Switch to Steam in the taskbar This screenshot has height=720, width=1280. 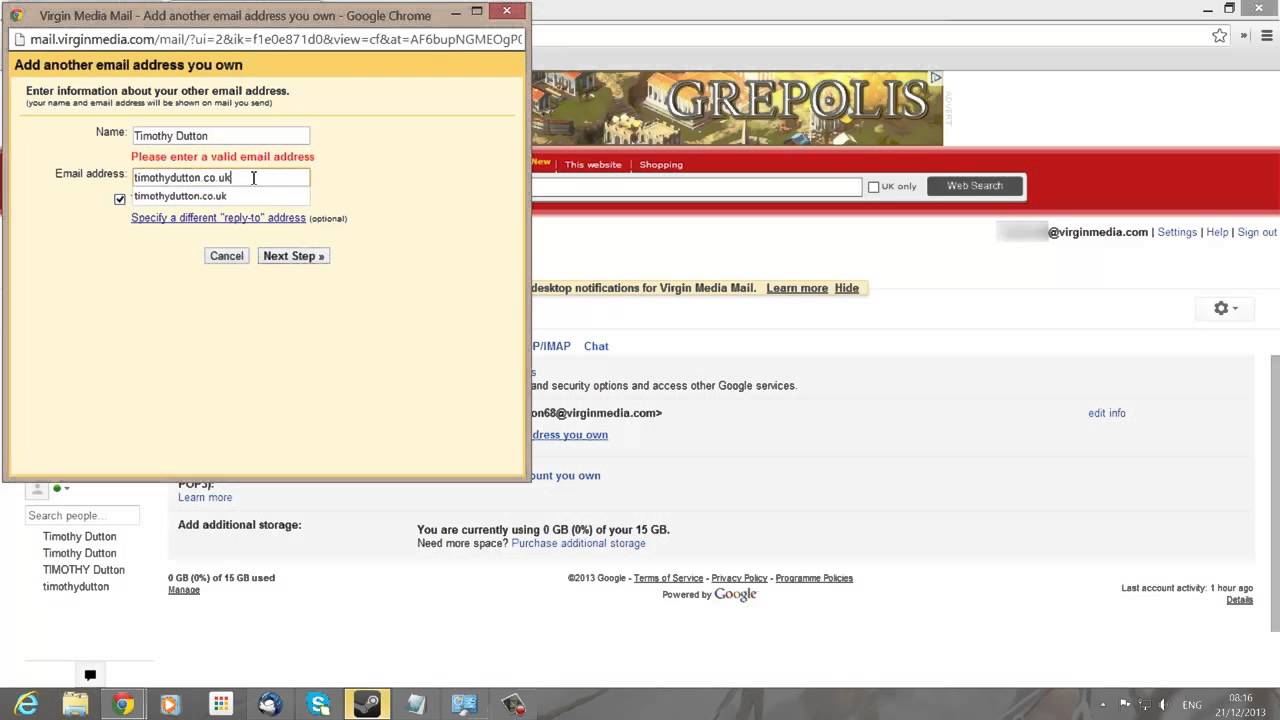pos(367,704)
